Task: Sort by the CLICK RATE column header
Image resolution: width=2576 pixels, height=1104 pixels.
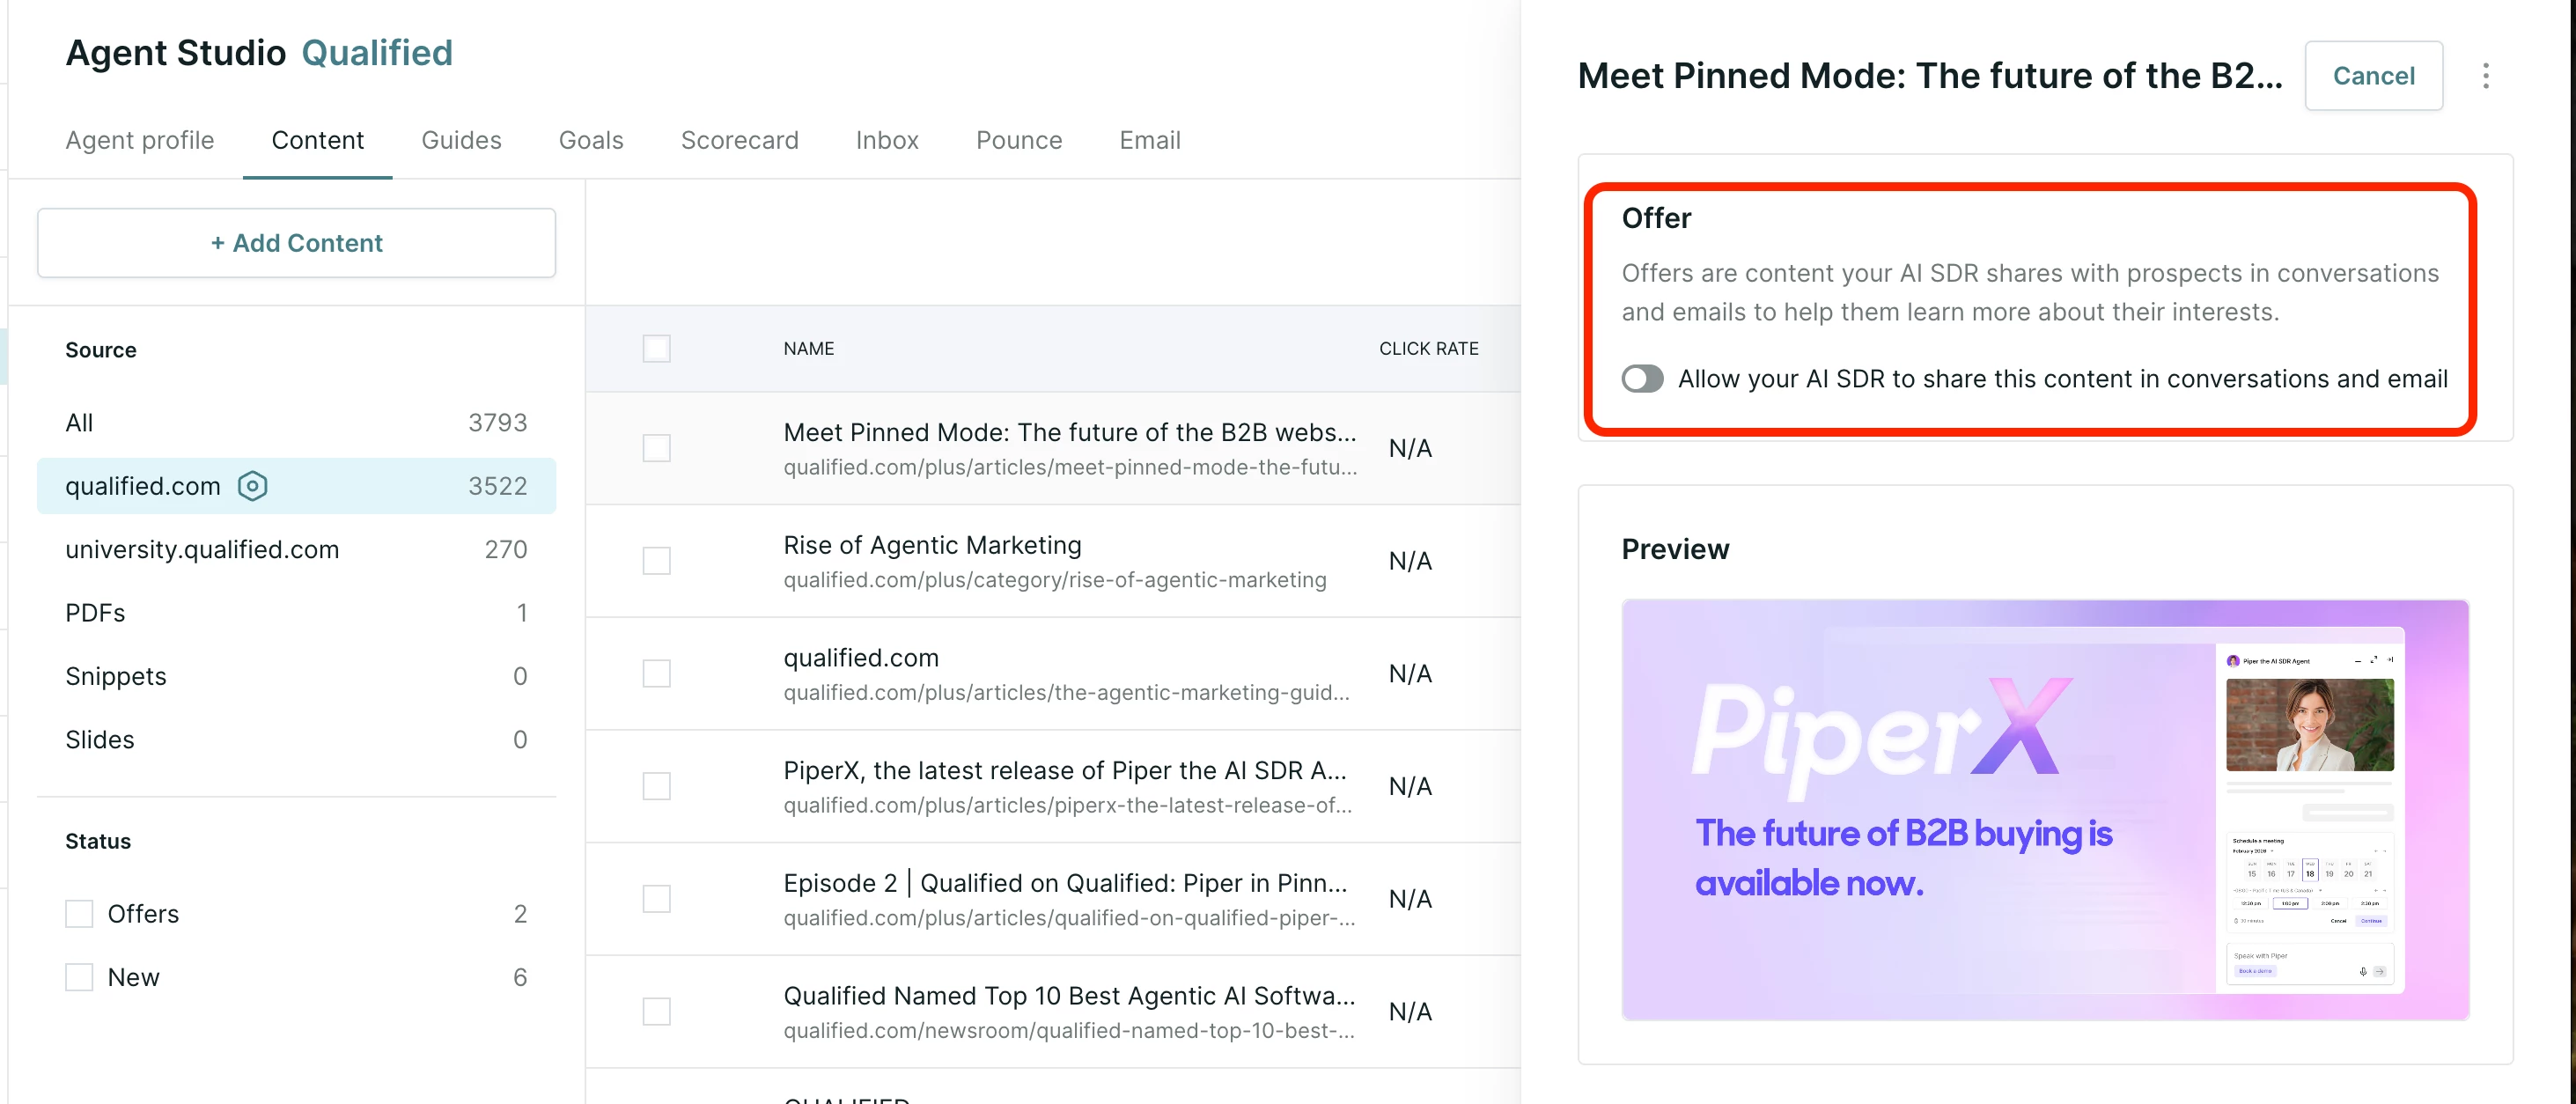Action: (1428, 349)
